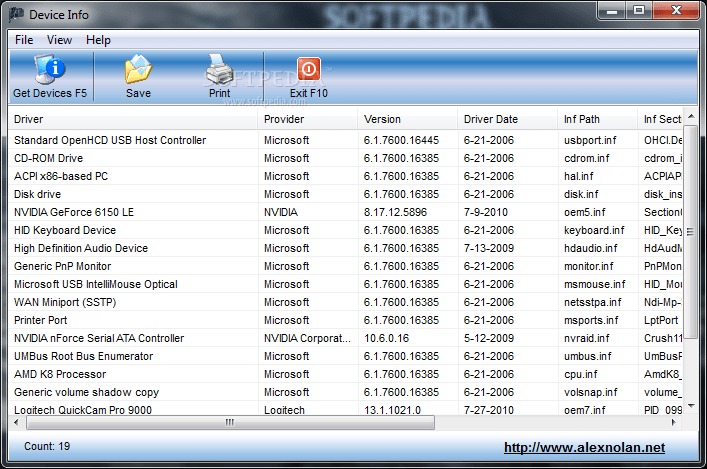
Task: Click the Save folder icon
Action: [138, 69]
